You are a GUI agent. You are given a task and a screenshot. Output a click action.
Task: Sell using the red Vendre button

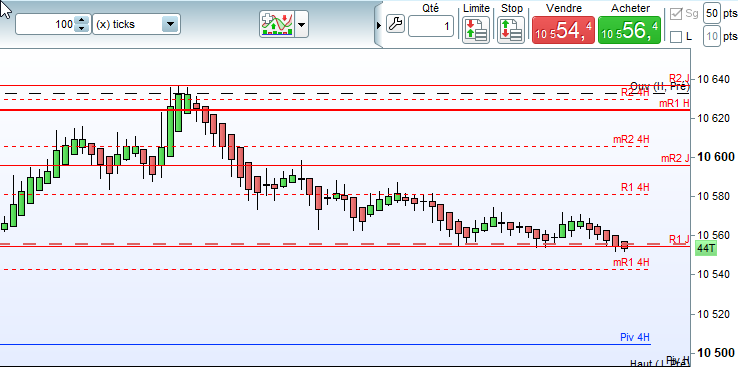(x=563, y=30)
